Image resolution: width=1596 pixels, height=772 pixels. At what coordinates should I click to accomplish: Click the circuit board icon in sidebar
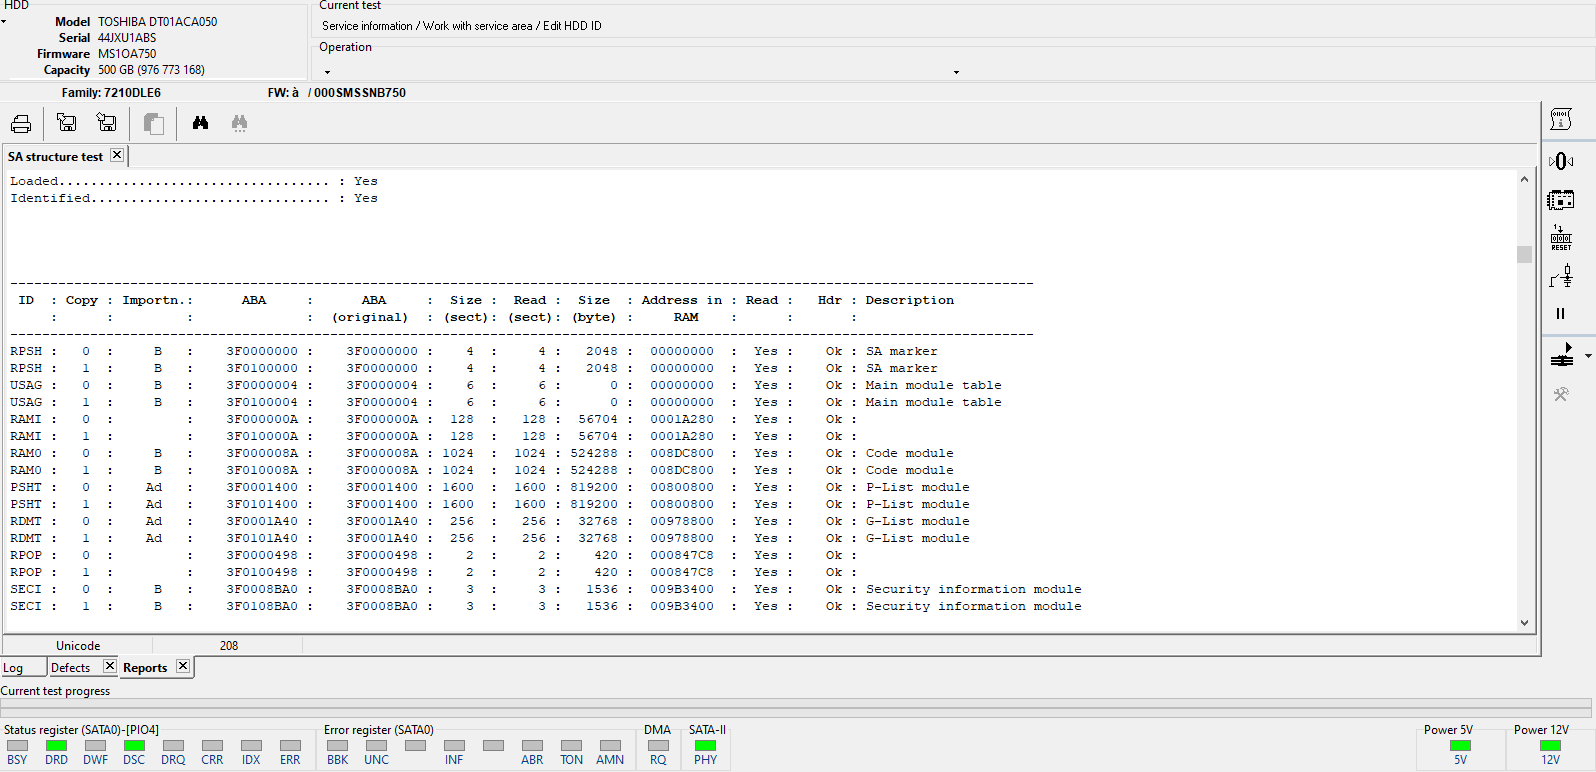1561,200
